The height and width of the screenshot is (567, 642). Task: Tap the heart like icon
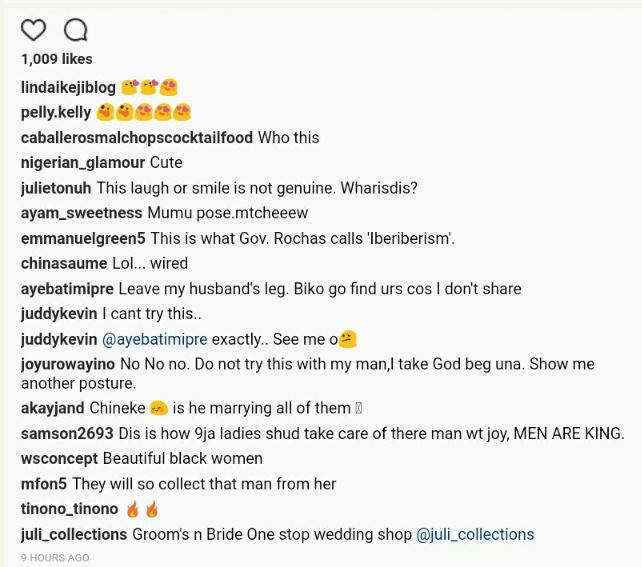(33, 30)
